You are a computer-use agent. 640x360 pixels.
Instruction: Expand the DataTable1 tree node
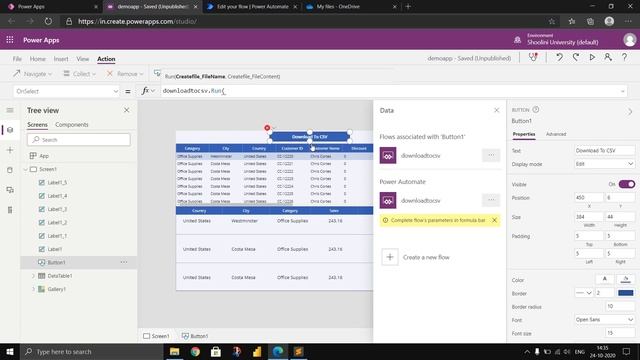pos(33,276)
